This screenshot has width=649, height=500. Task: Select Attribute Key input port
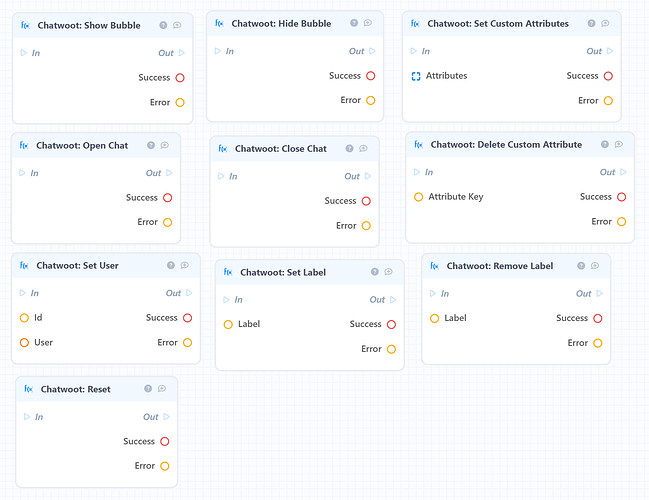[418, 197]
